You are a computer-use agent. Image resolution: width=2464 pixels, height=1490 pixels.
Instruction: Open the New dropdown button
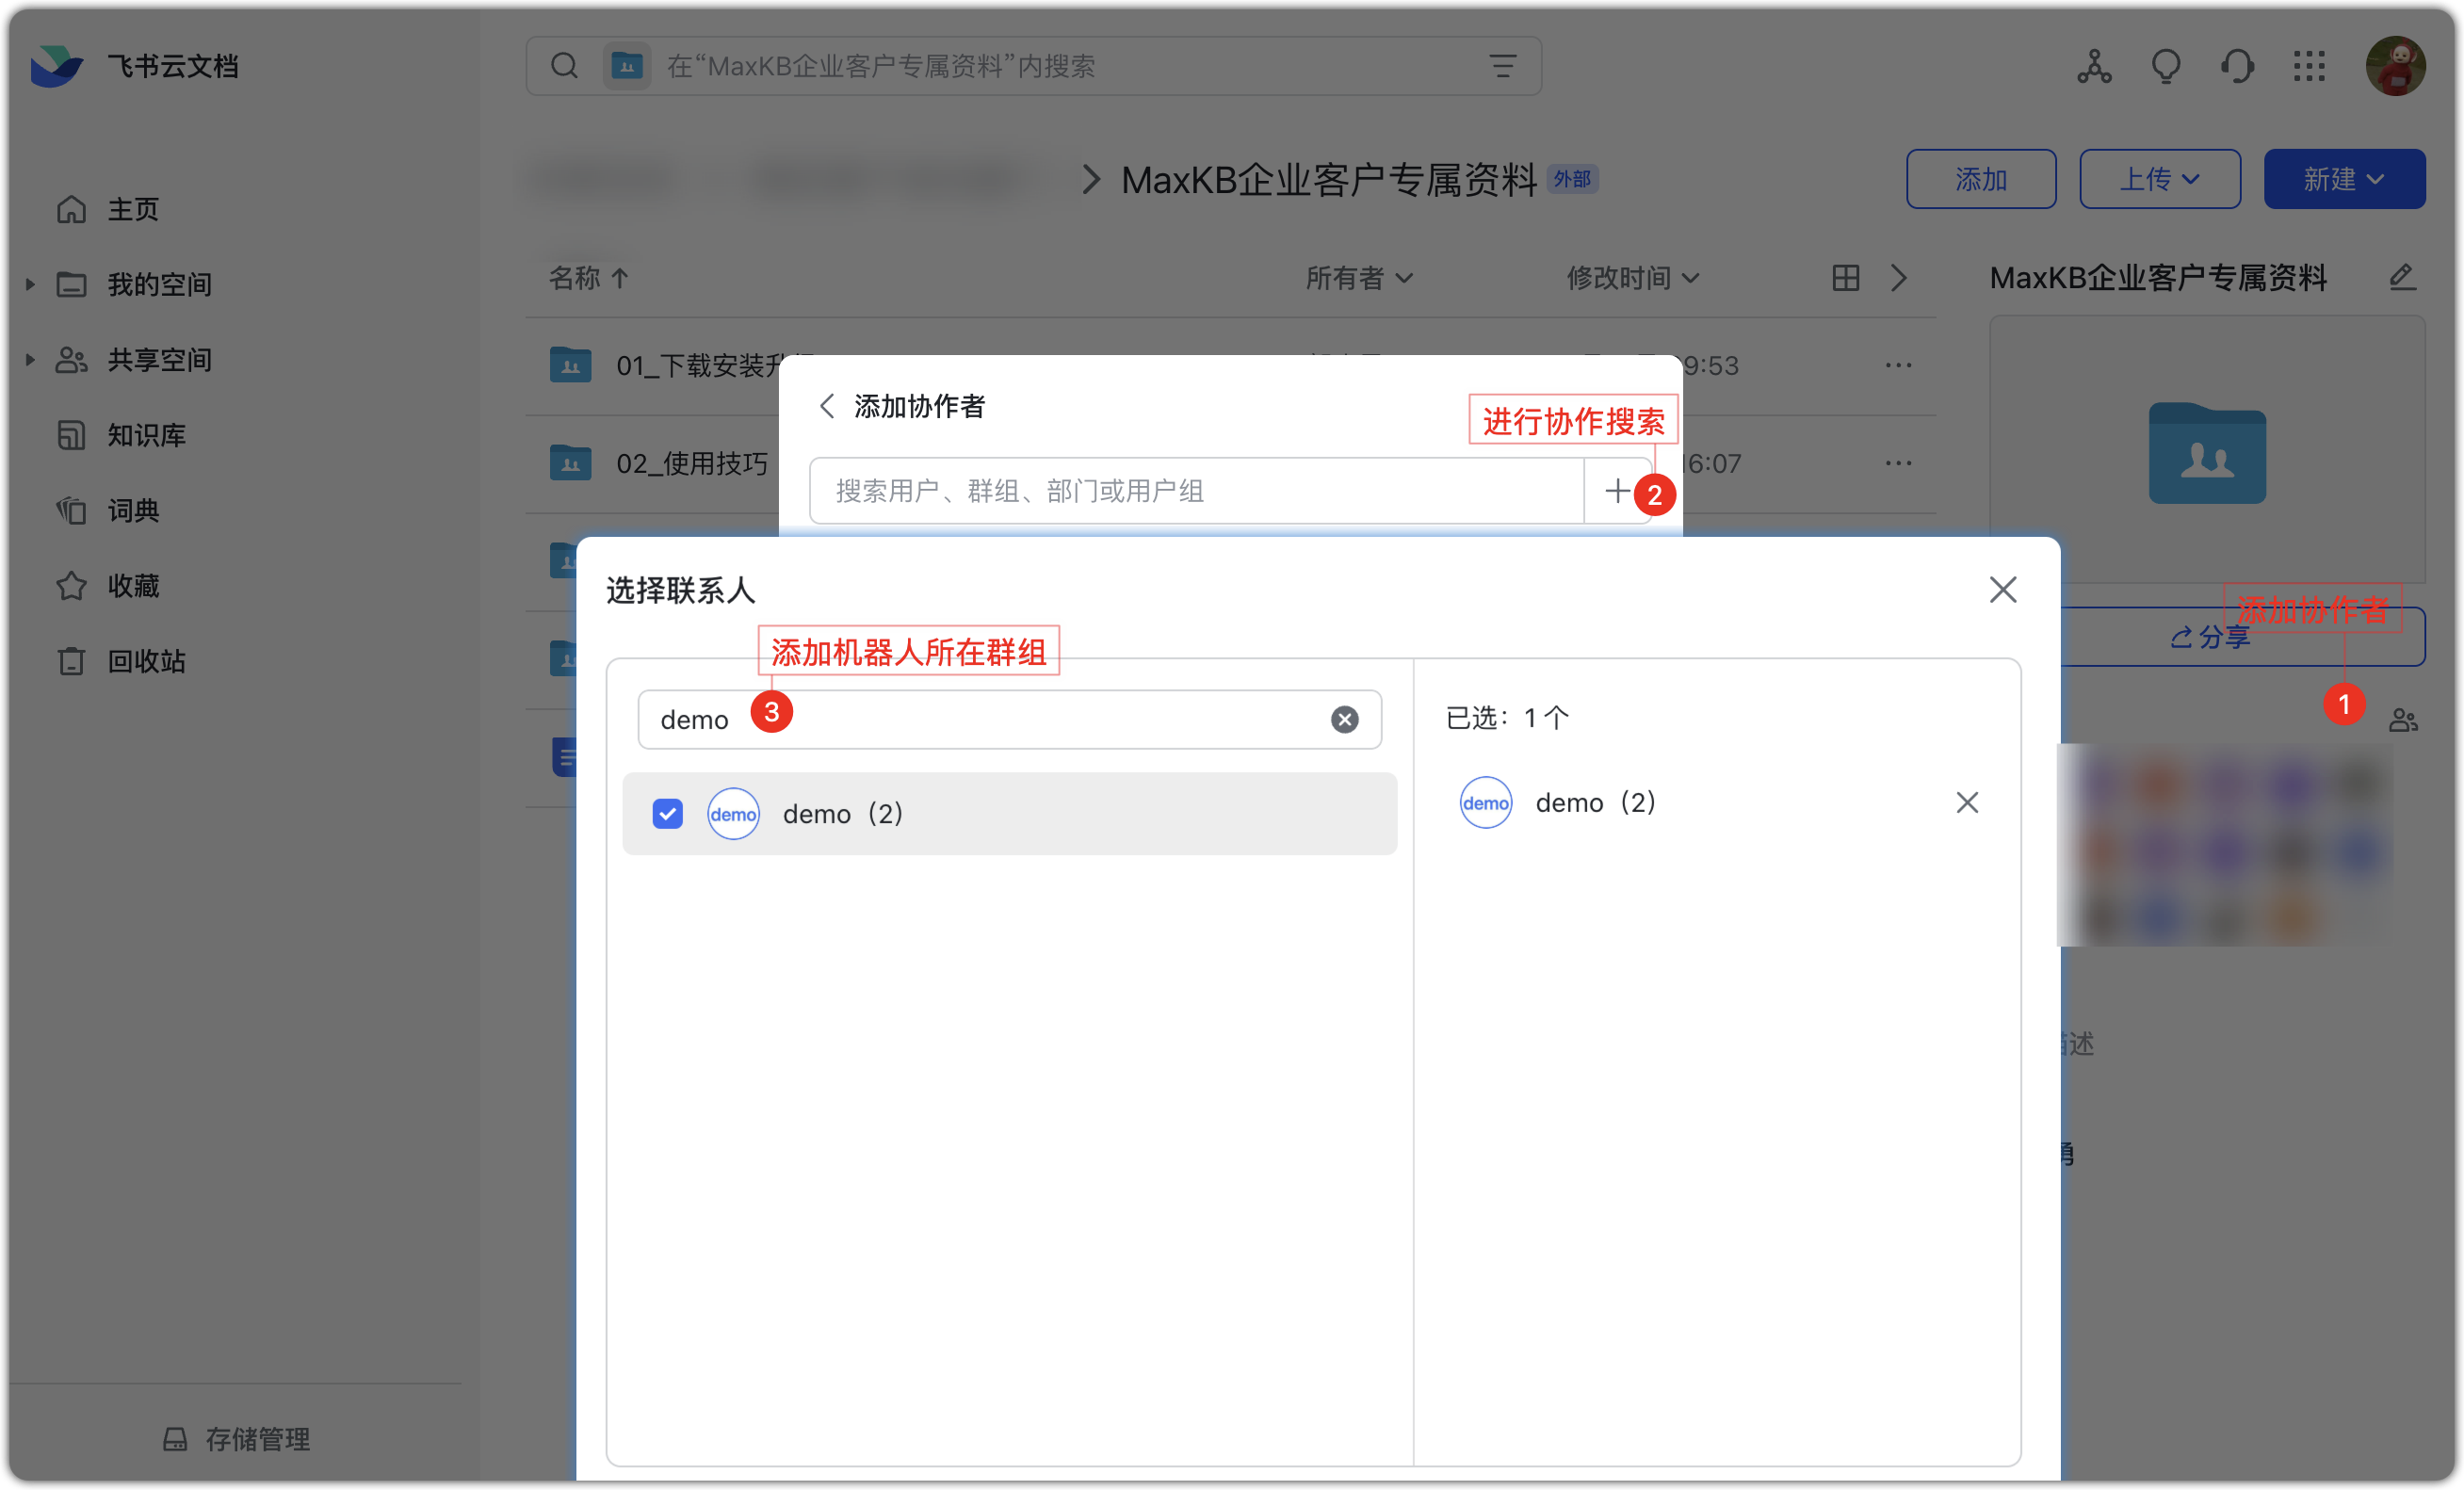[x=2343, y=179]
